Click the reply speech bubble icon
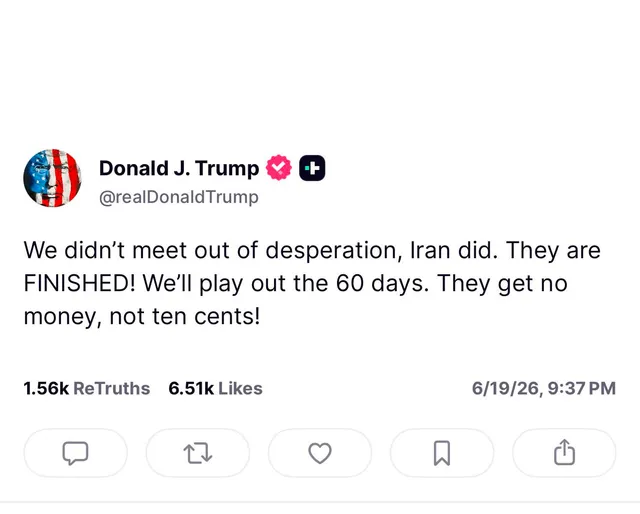Image resolution: width=640 pixels, height=514 pixels. click(x=76, y=453)
